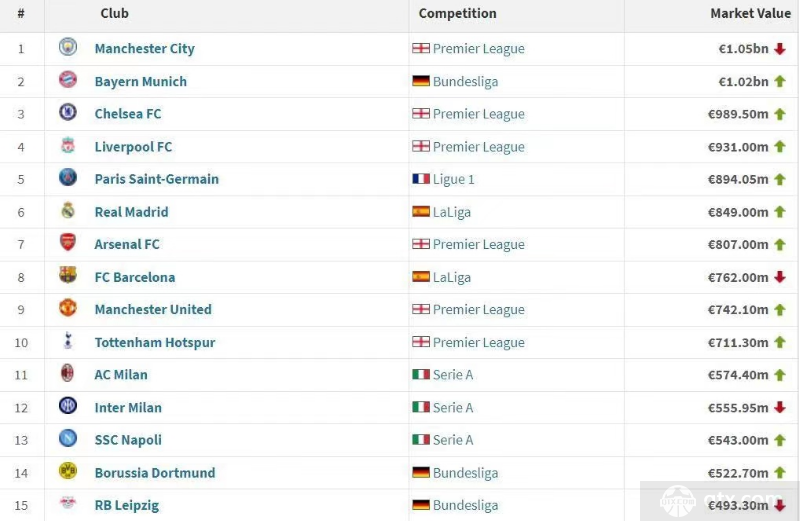800x521 pixels.
Task: Open the Arsenal FC club link
Action: (x=127, y=244)
